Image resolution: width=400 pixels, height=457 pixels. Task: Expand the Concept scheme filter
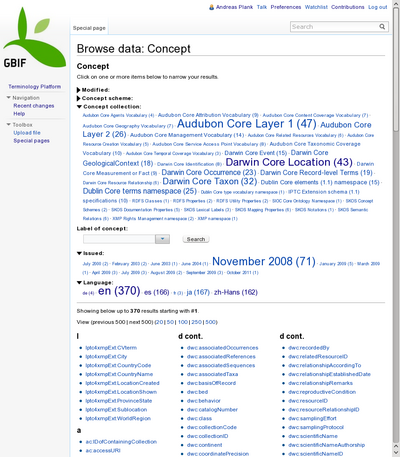[x=79, y=98]
